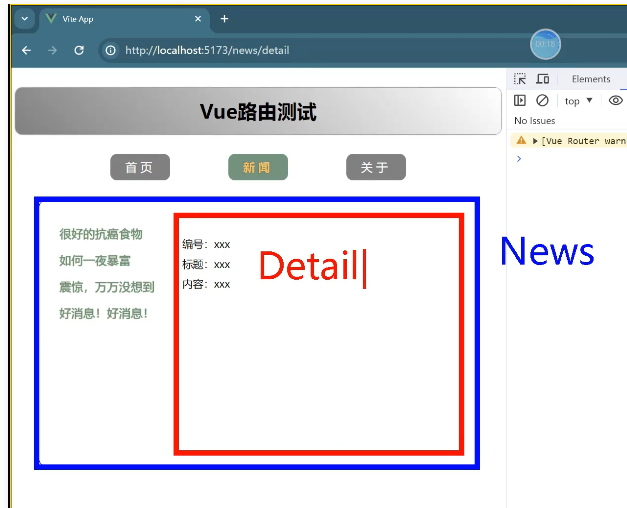
Task: Open news link 如何一夜暴富
Action: [x=95, y=261]
